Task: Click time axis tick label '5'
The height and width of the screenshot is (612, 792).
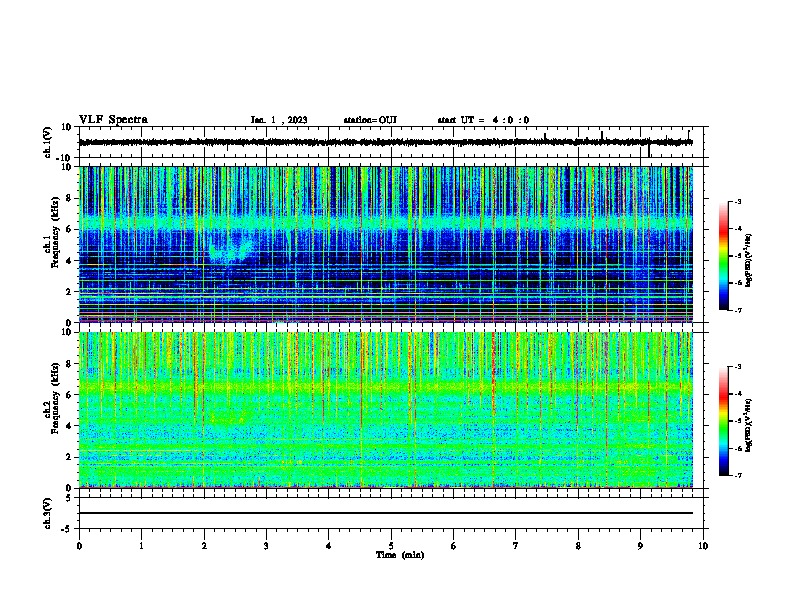Action: [x=391, y=546]
